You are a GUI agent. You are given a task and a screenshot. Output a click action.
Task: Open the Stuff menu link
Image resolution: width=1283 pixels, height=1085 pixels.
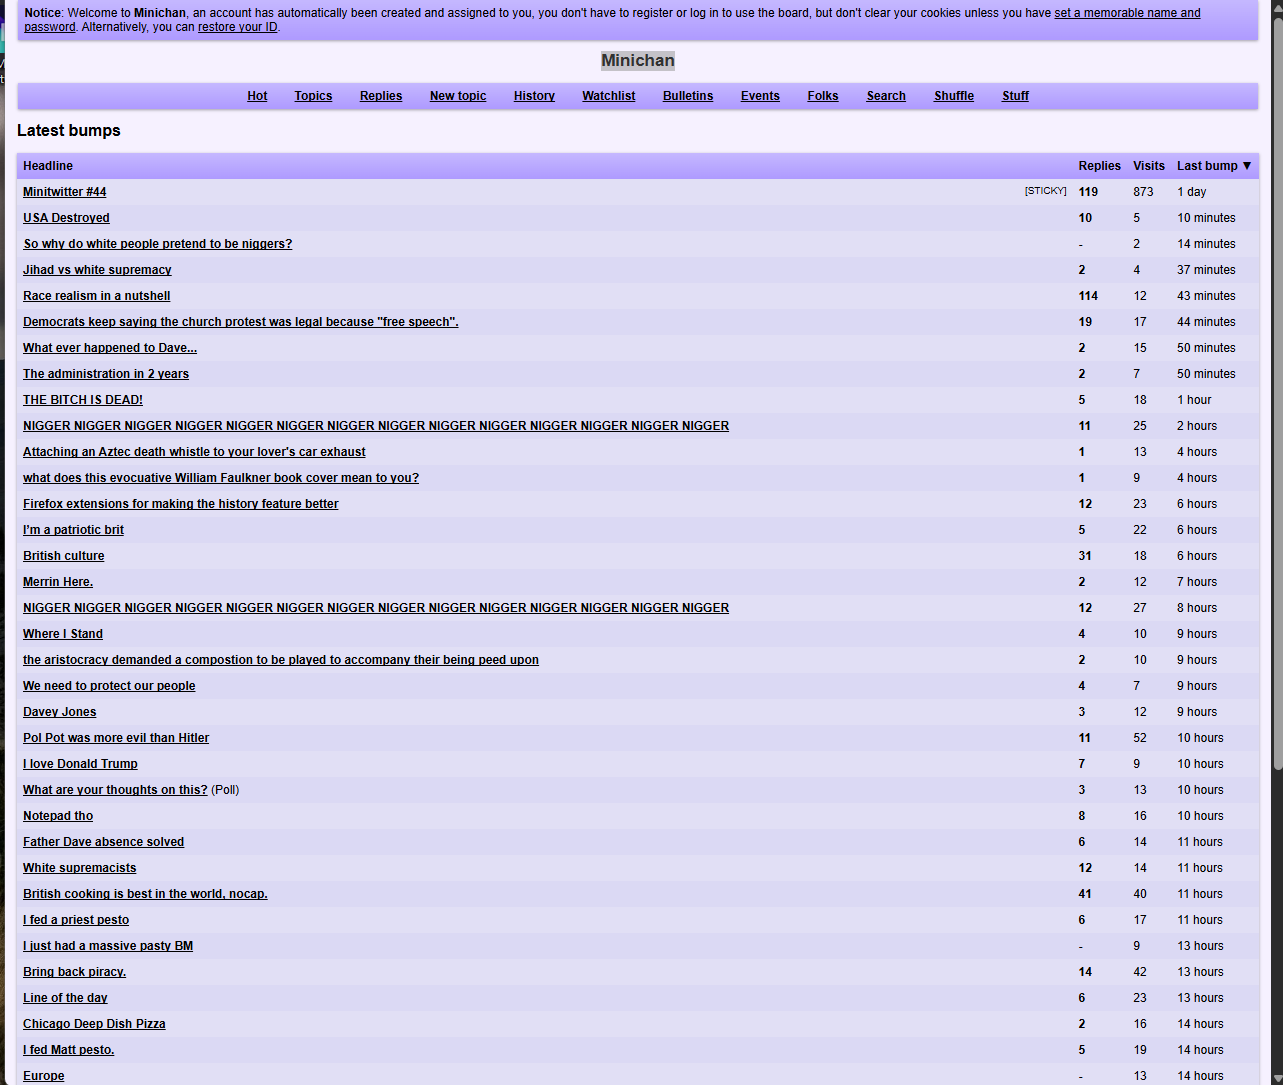[x=1015, y=96]
